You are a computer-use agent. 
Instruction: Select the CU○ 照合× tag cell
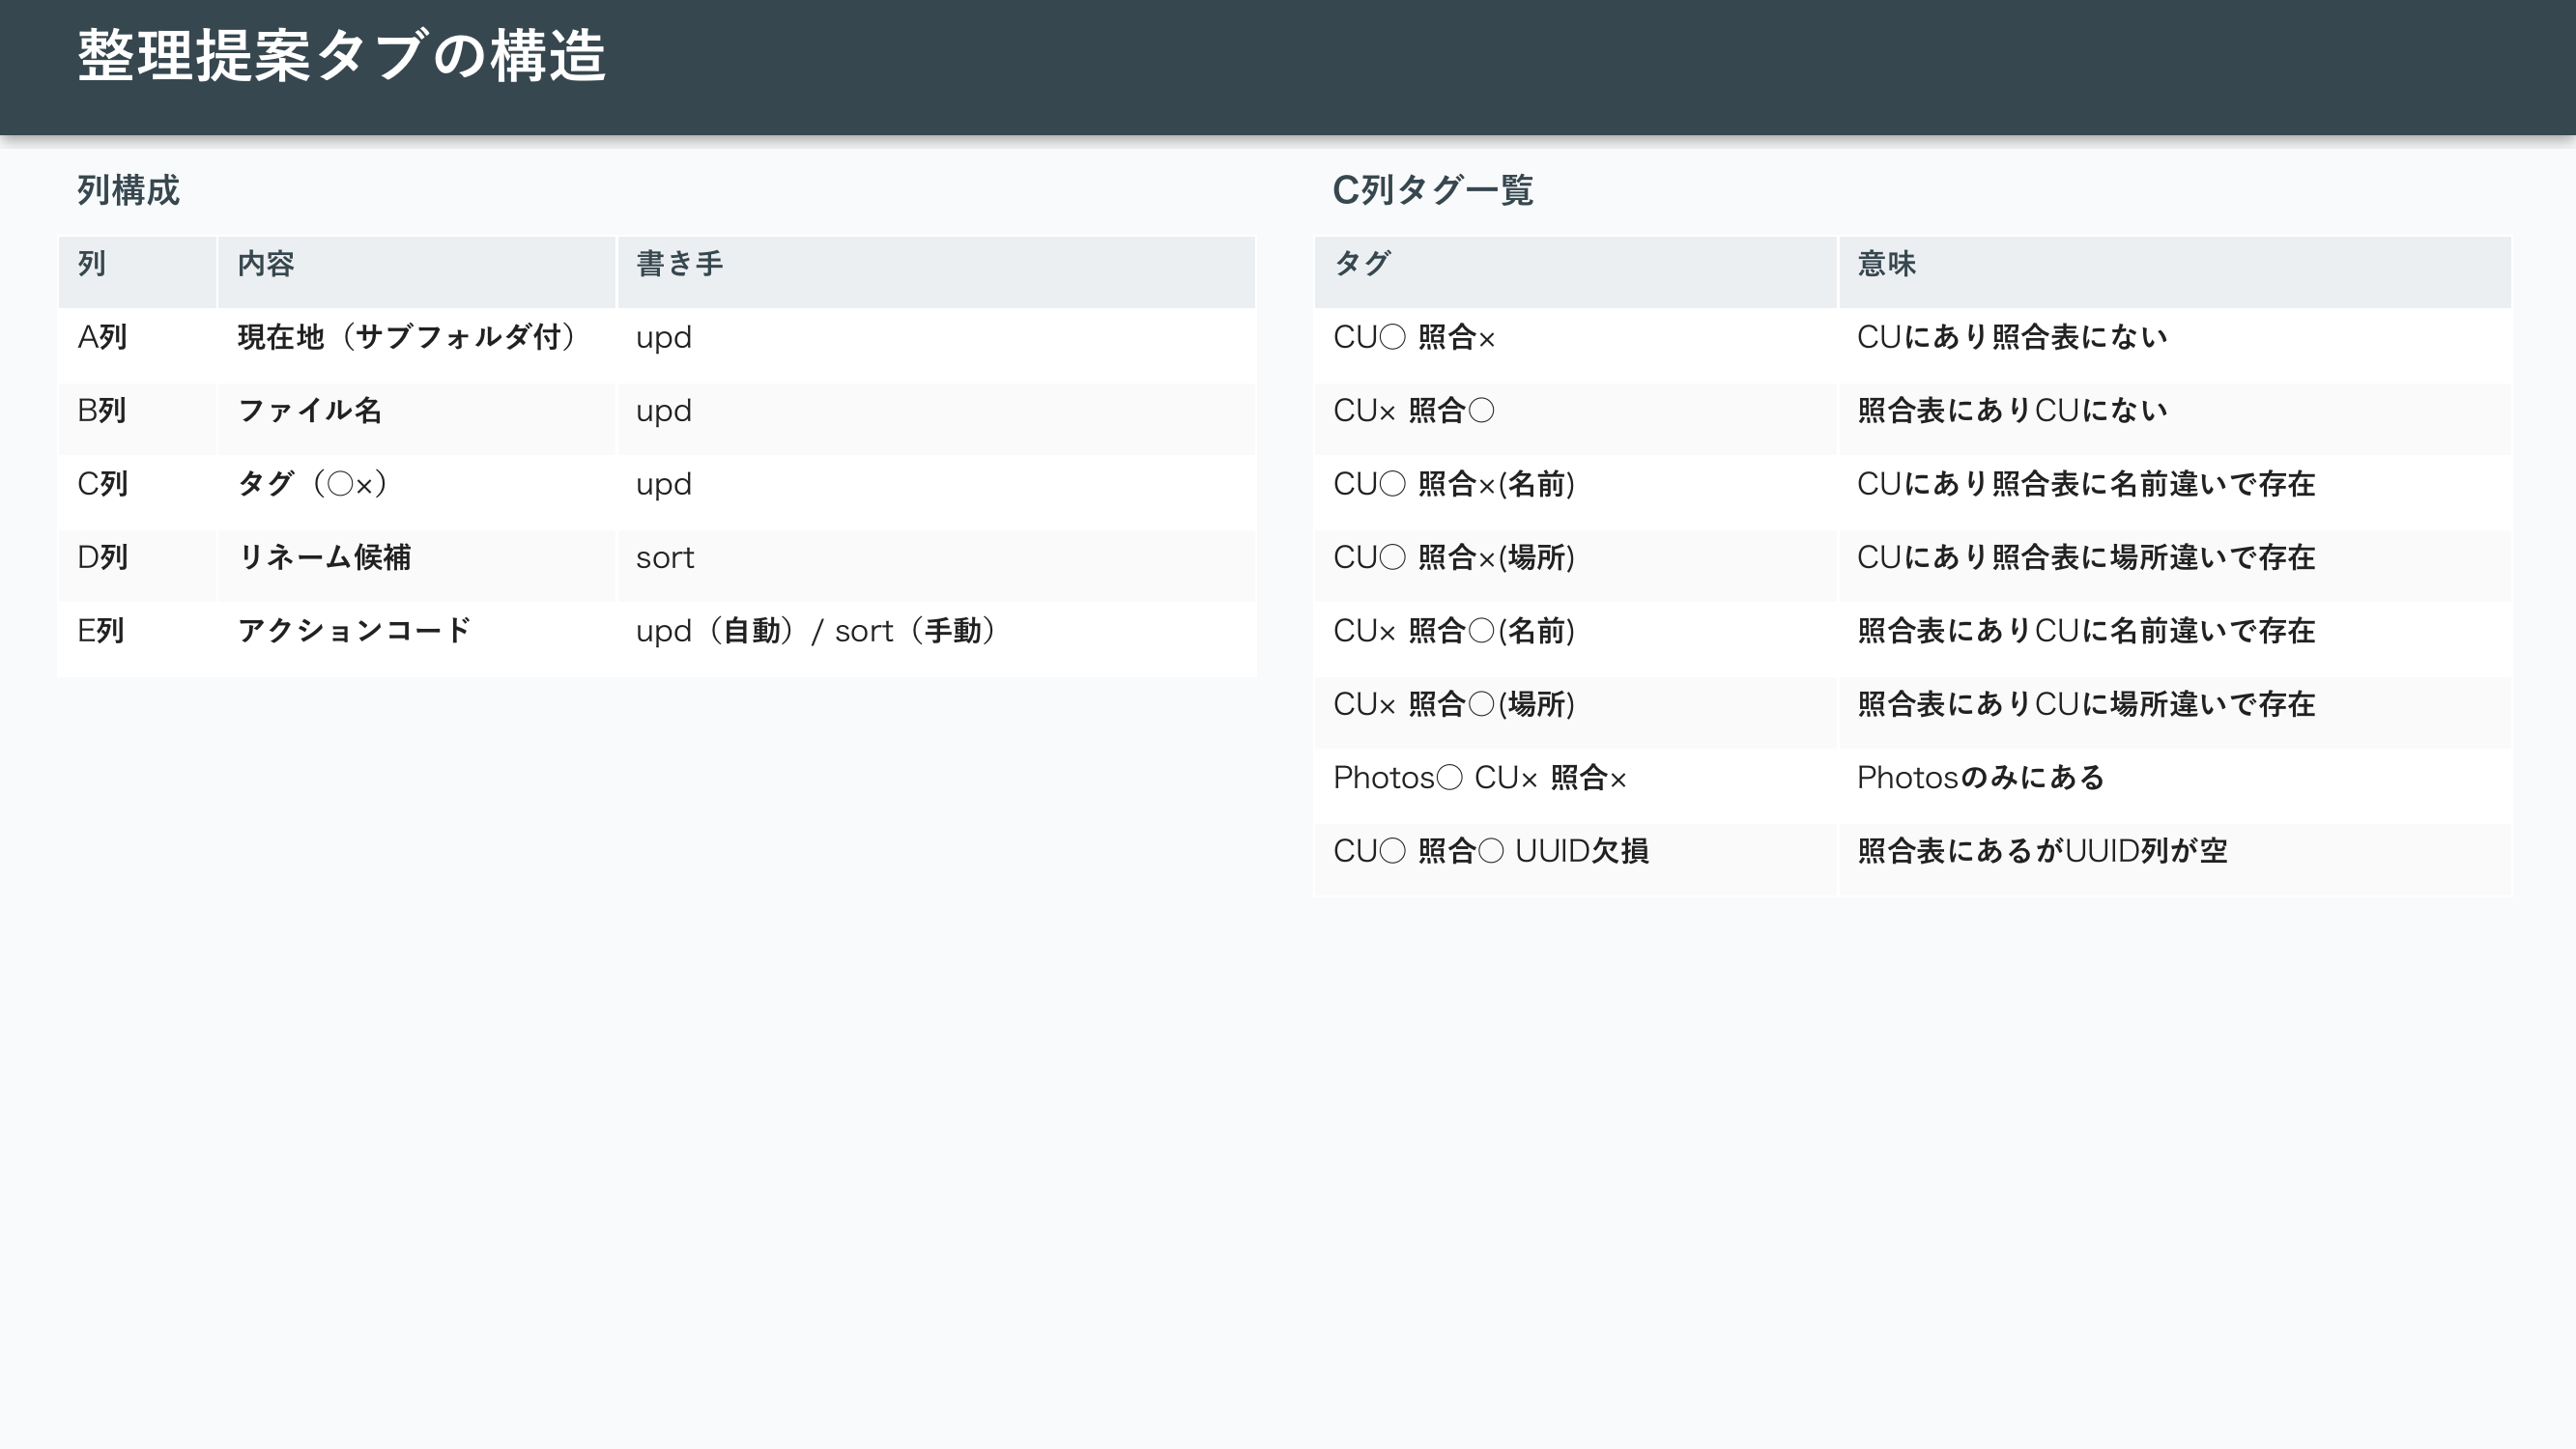[x=1414, y=338]
